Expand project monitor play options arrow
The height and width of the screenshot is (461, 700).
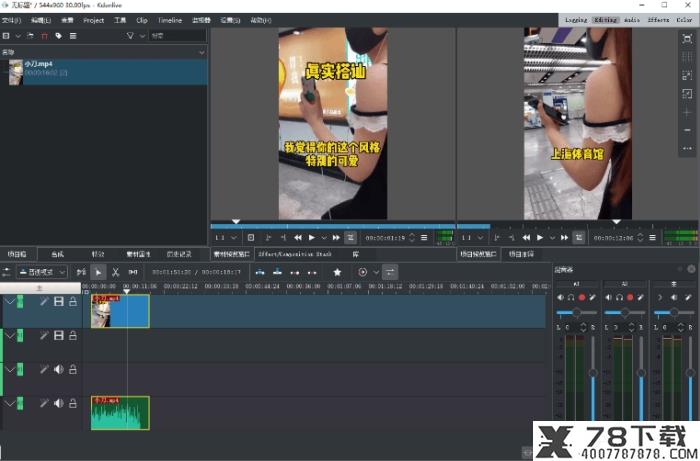point(552,238)
